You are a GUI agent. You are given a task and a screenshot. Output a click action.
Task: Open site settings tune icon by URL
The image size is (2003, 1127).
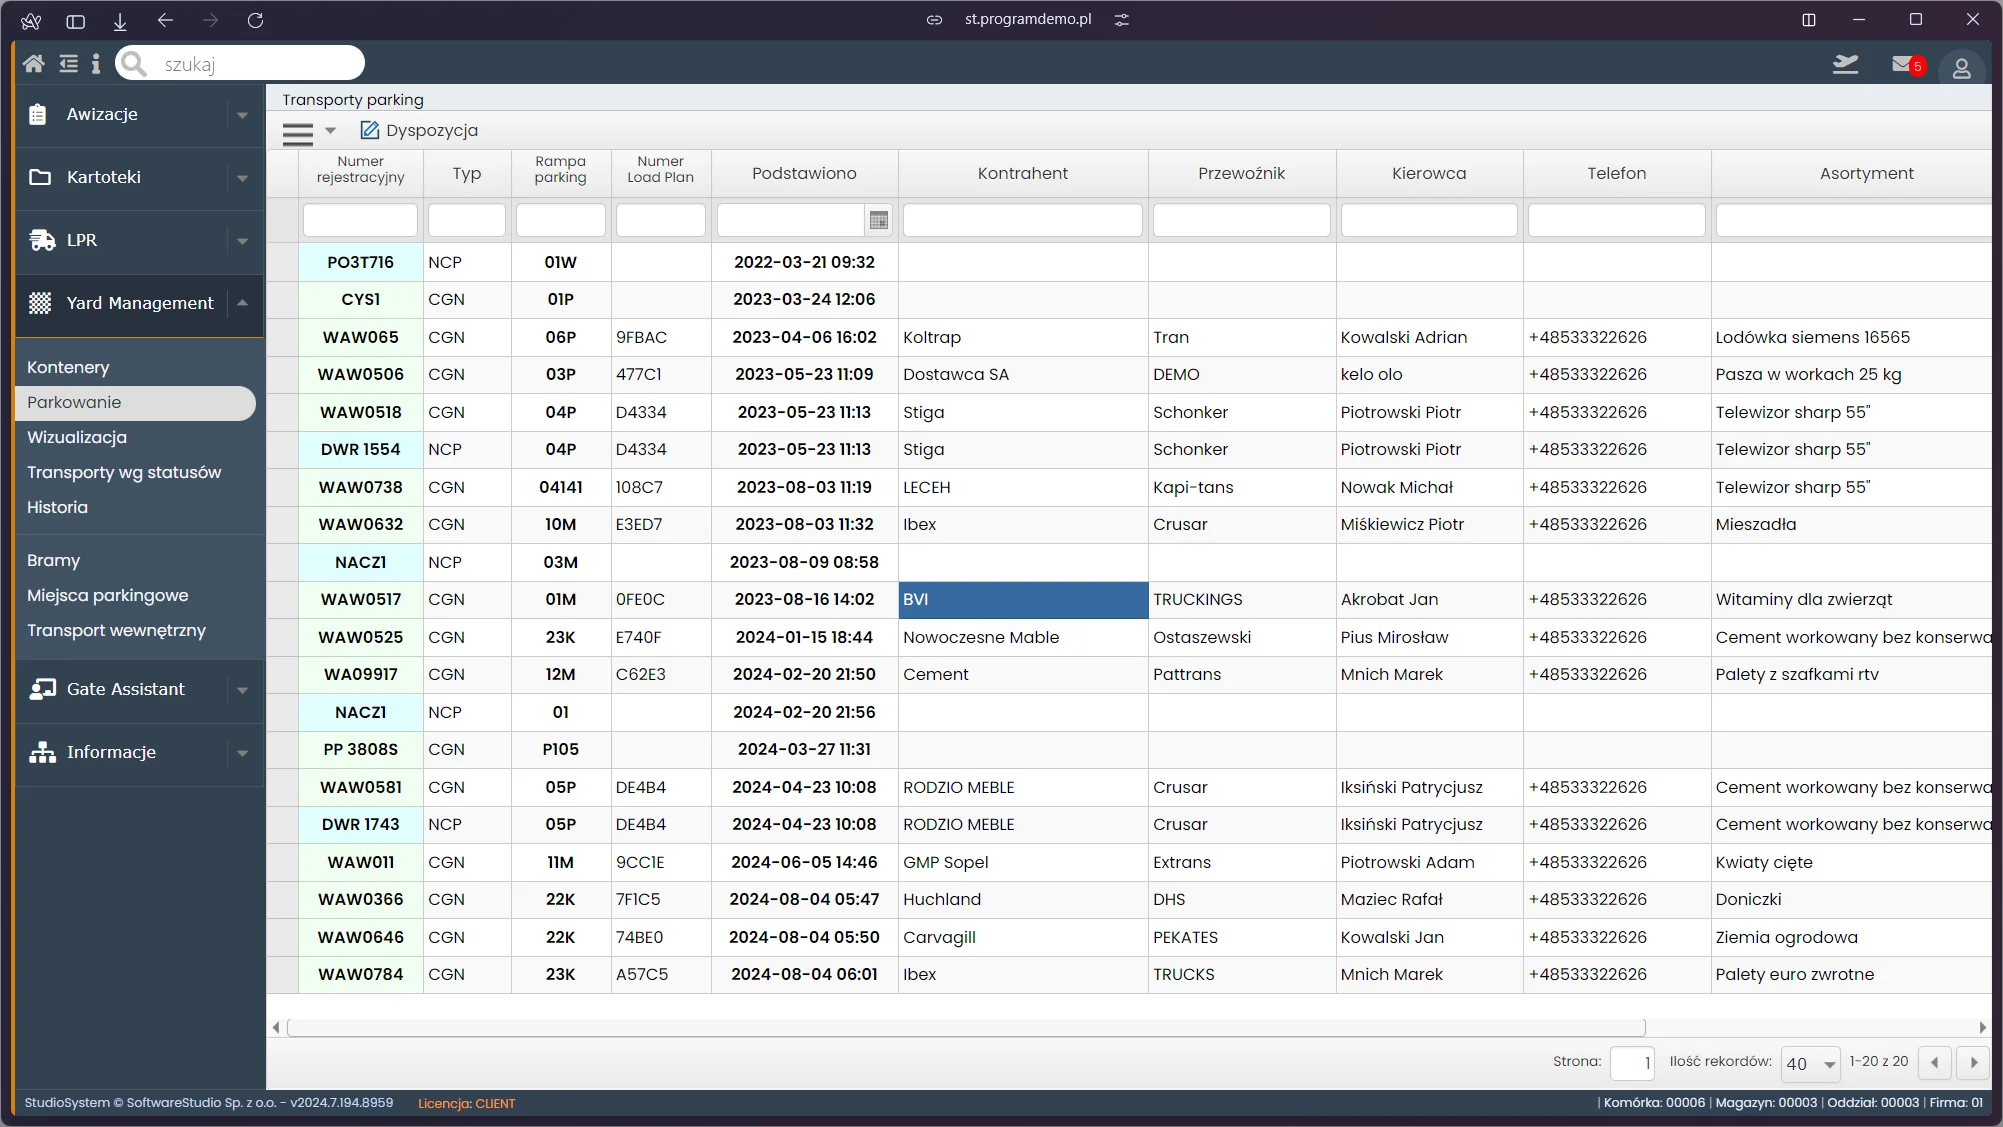[1122, 19]
